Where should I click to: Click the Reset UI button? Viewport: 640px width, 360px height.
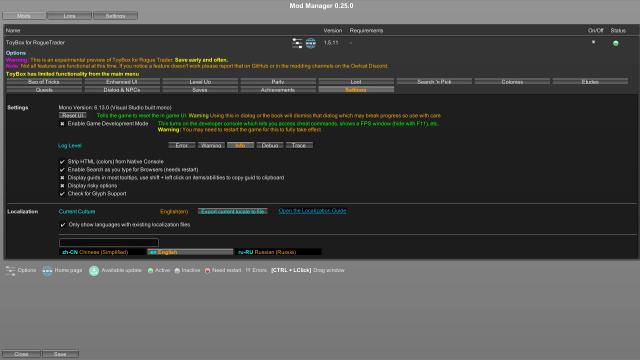click(x=73, y=116)
